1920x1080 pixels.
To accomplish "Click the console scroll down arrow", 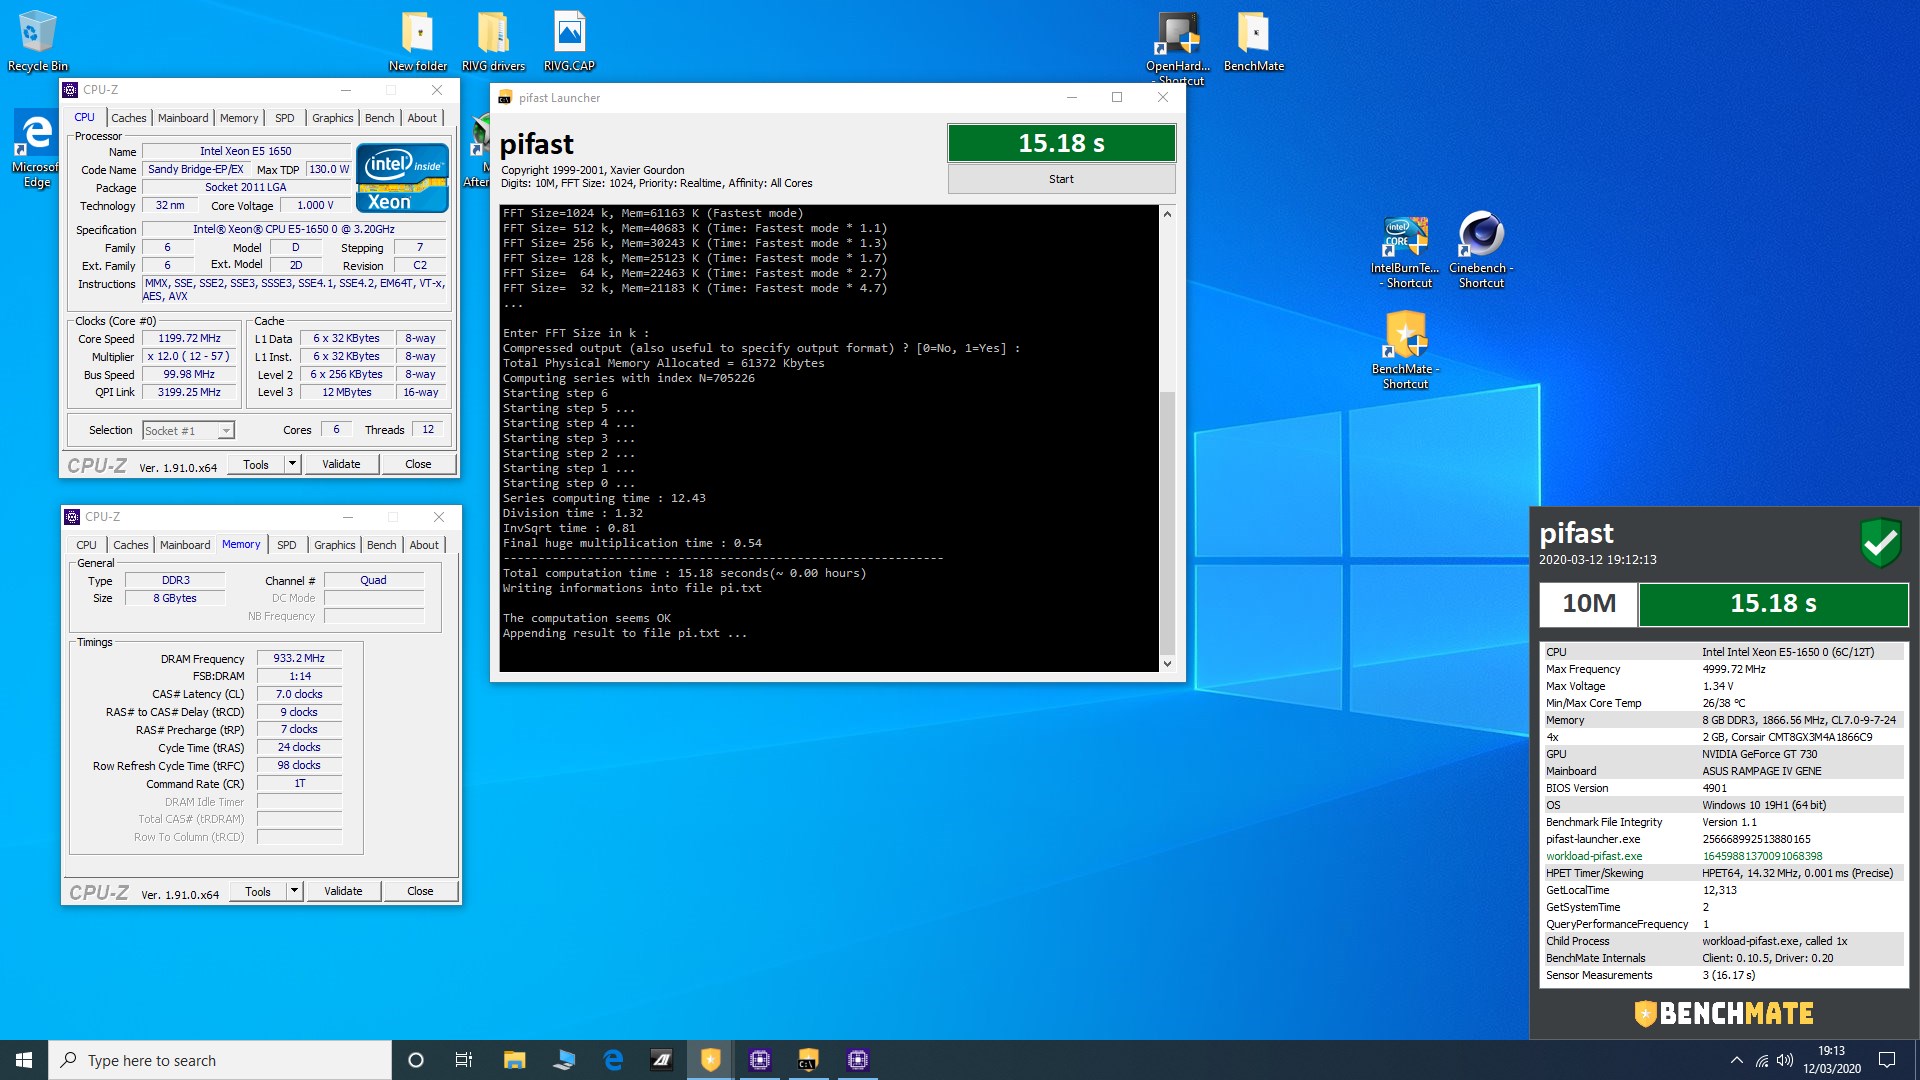I will click(x=1167, y=663).
